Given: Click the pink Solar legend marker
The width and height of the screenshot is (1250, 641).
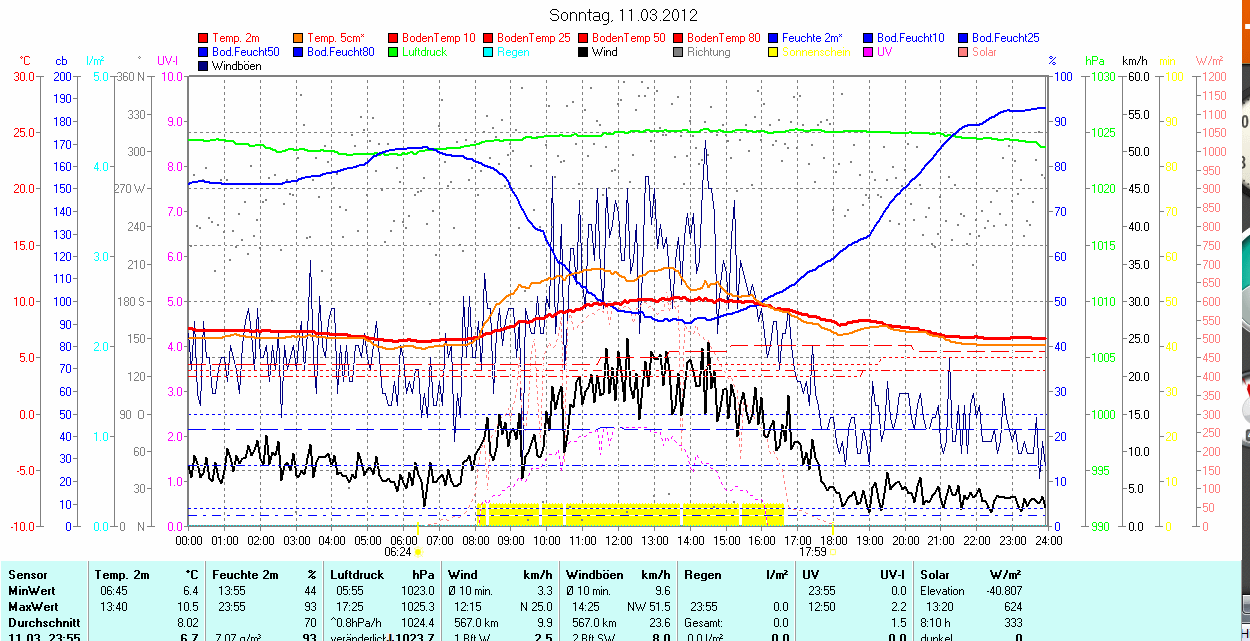Looking at the screenshot, I should [964, 52].
